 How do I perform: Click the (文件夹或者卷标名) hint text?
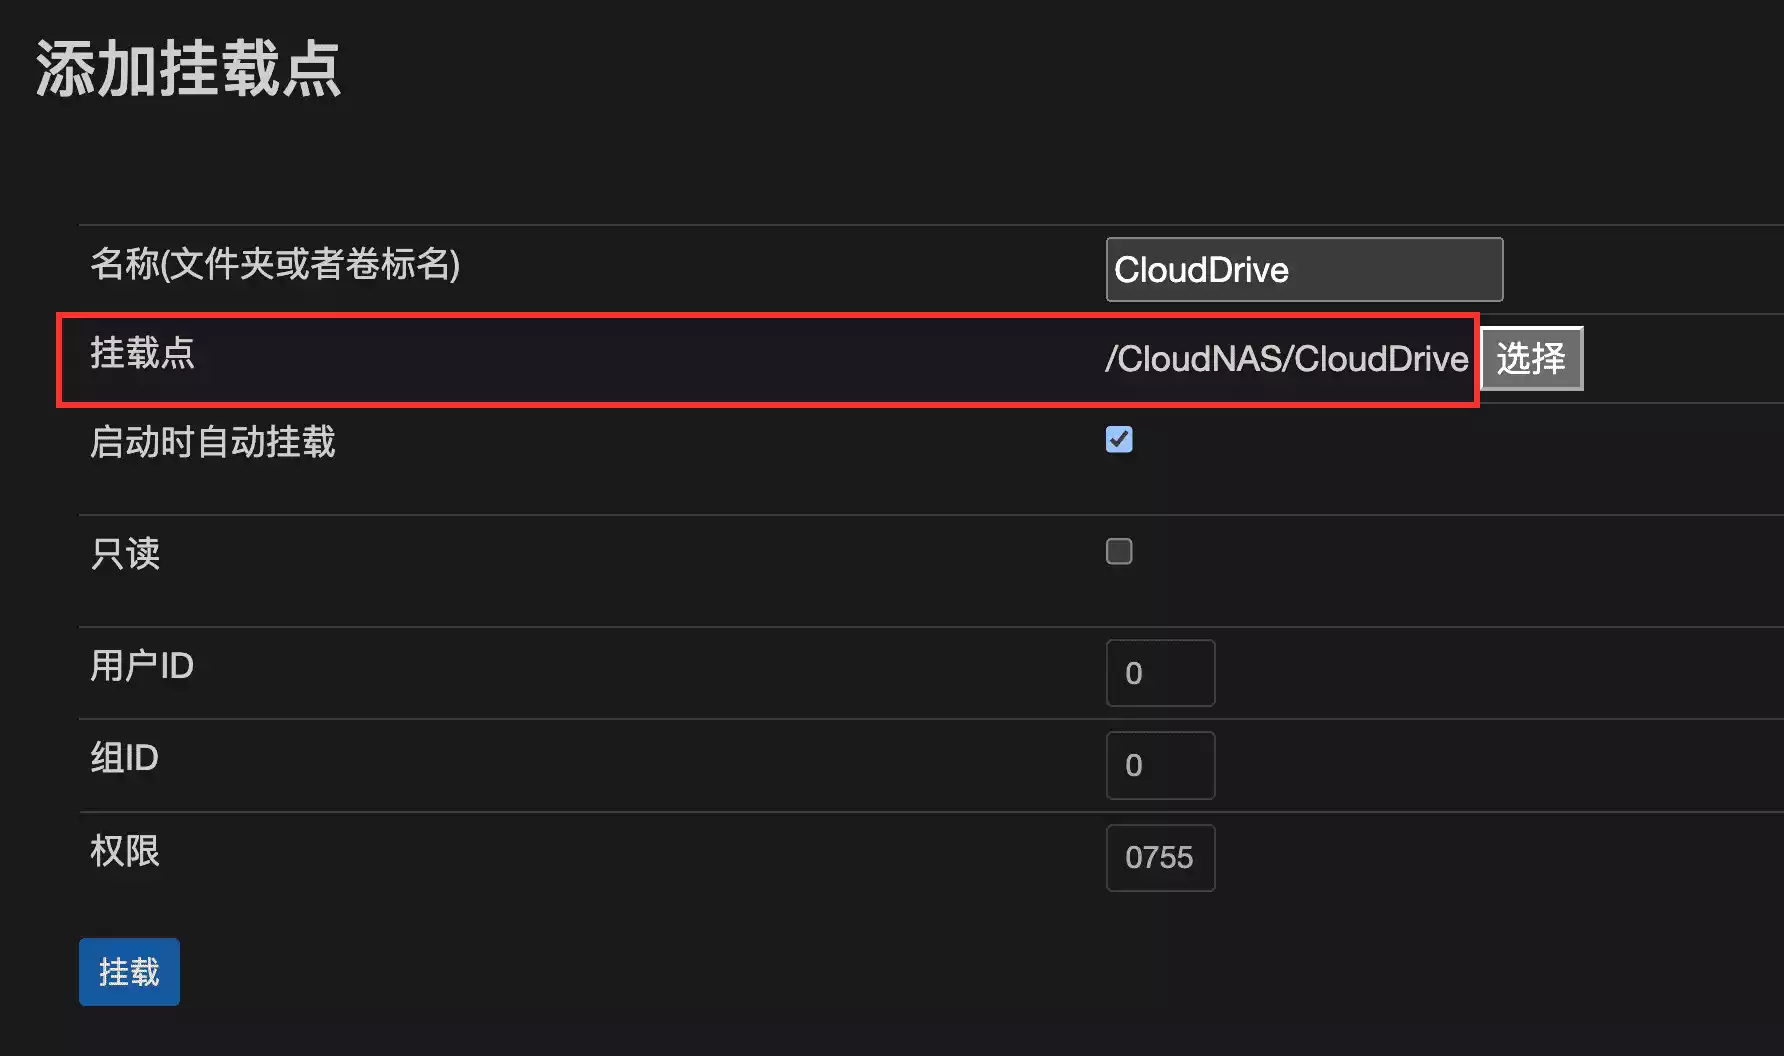pos(310,264)
